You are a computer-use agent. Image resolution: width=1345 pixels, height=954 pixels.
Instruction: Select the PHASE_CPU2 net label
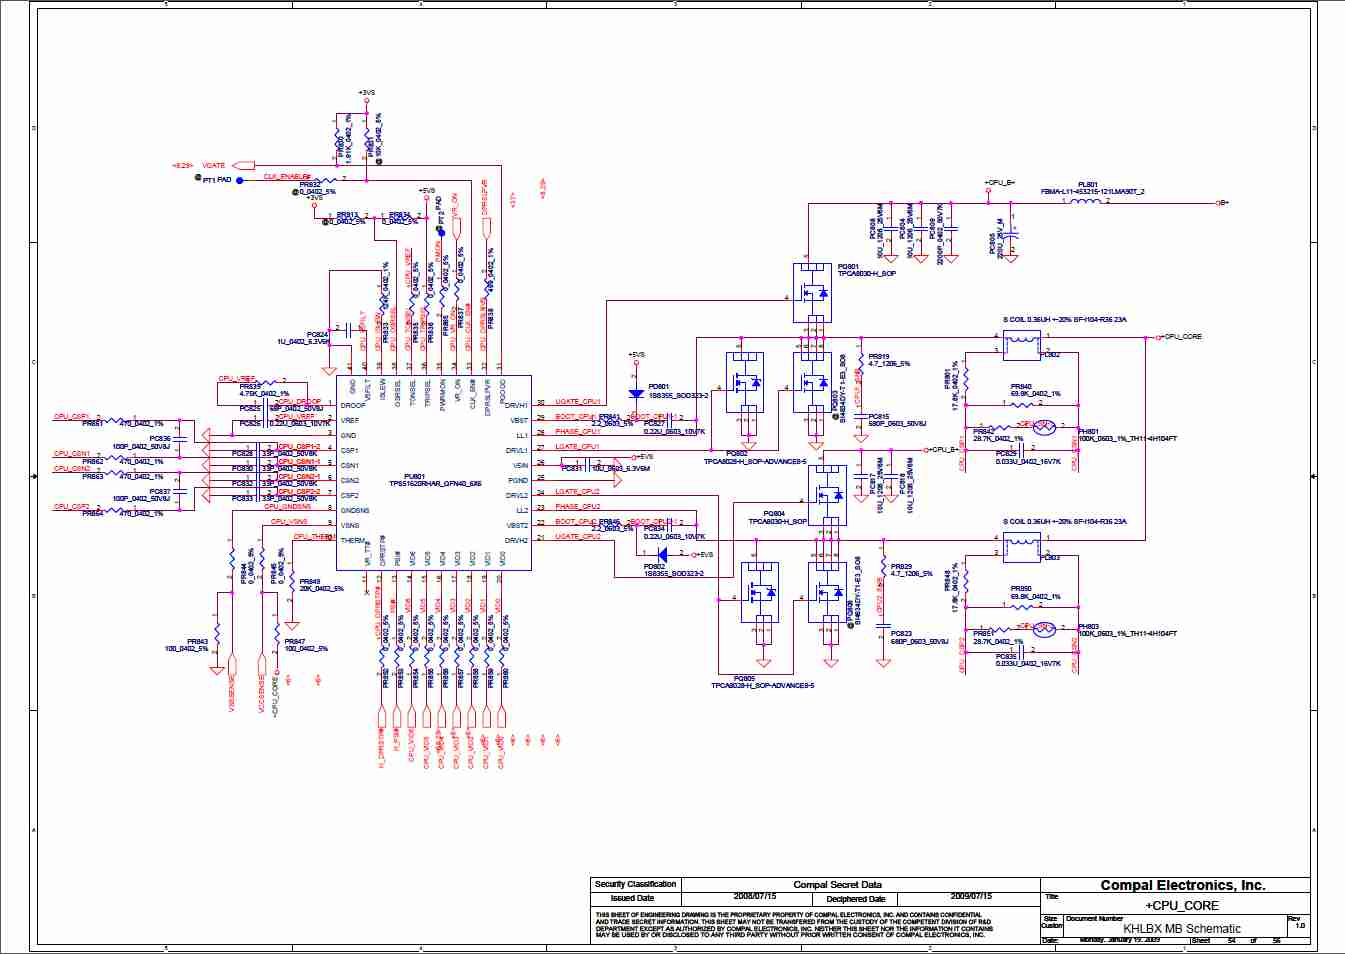pyautogui.click(x=578, y=507)
